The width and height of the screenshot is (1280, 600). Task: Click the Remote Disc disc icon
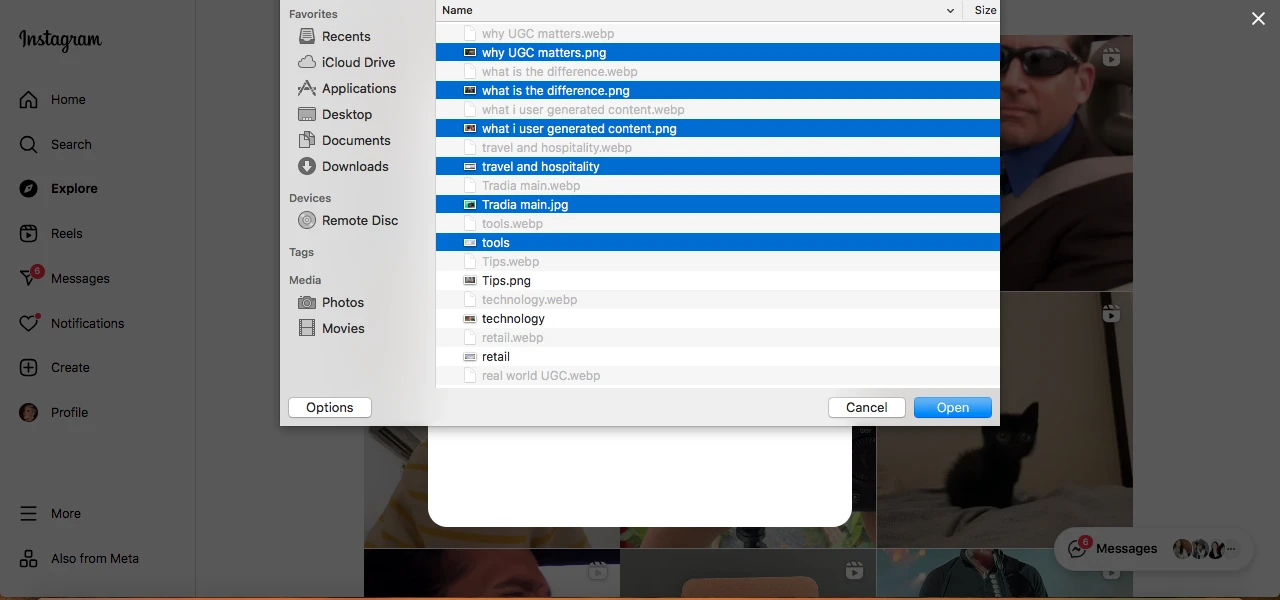coord(307,221)
